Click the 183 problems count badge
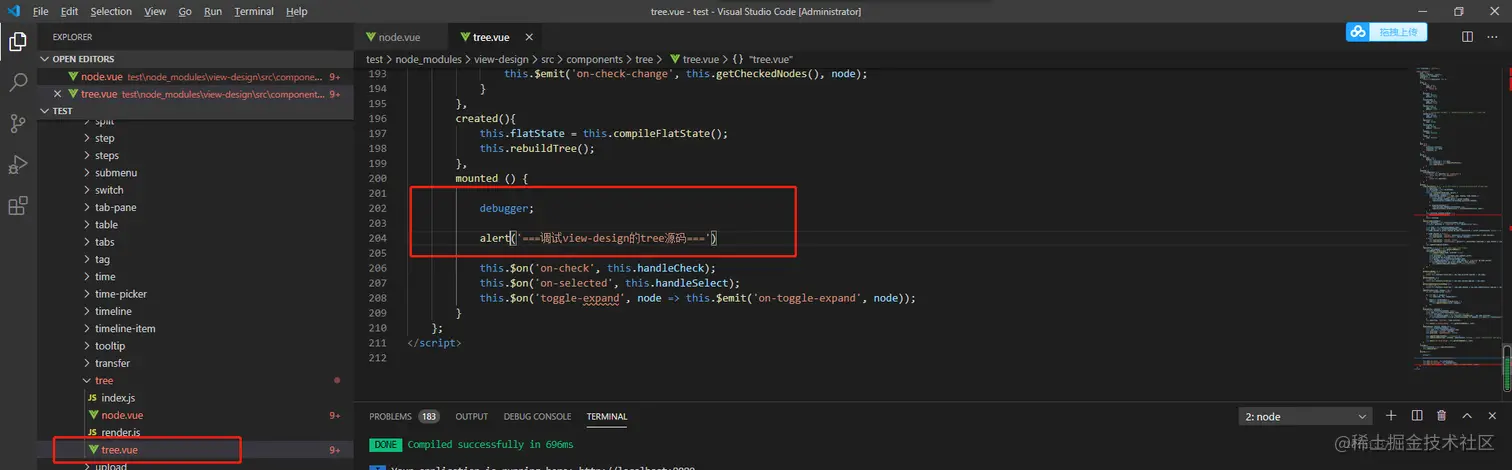The image size is (1512, 470). tap(429, 416)
